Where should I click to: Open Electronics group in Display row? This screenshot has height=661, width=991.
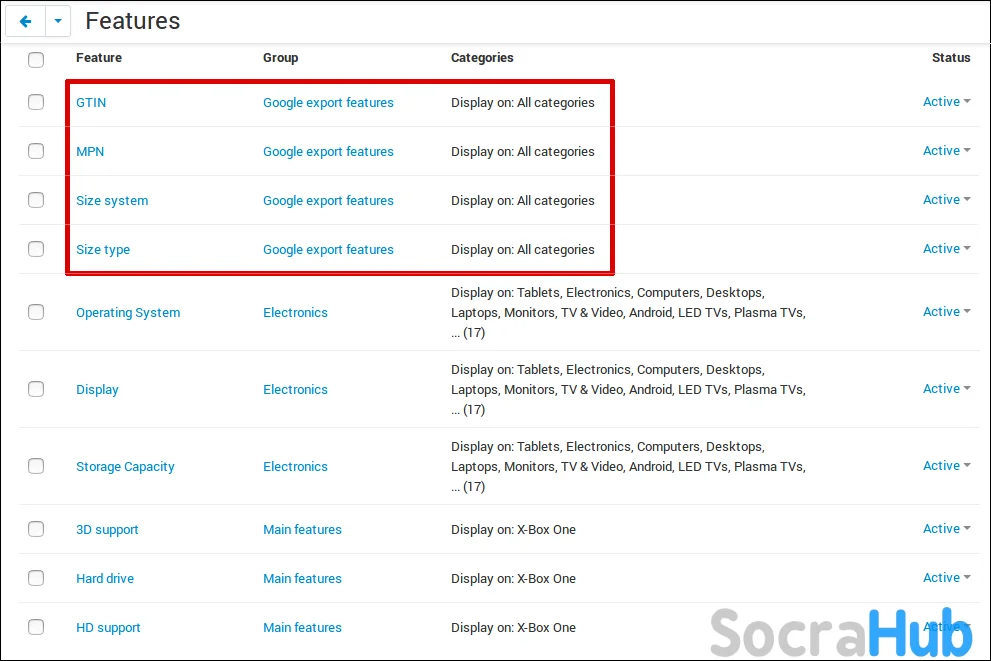(x=295, y=389)
